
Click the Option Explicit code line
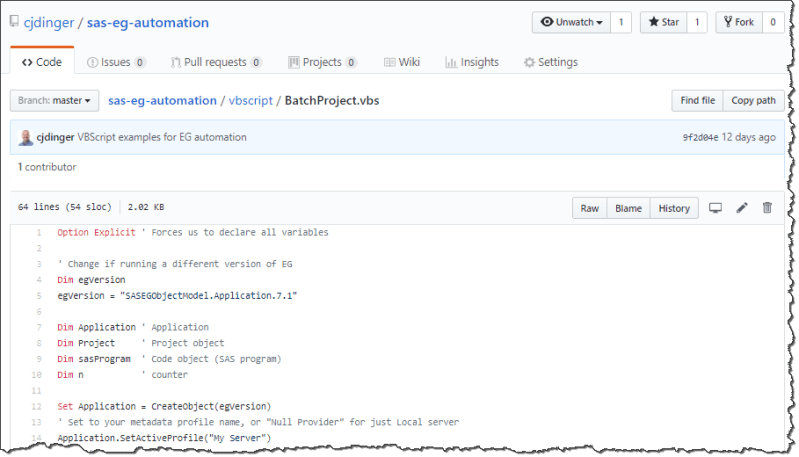click(193, 232)
